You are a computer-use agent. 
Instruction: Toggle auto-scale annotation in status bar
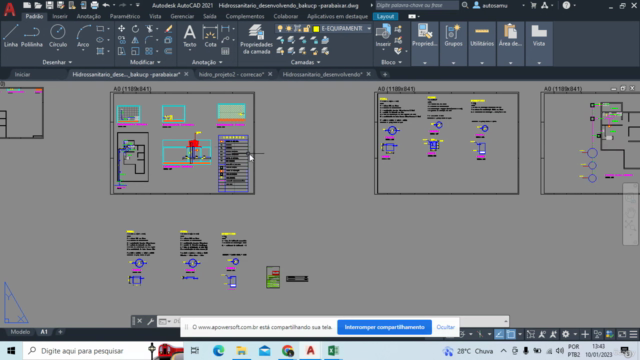coord(553,334)
